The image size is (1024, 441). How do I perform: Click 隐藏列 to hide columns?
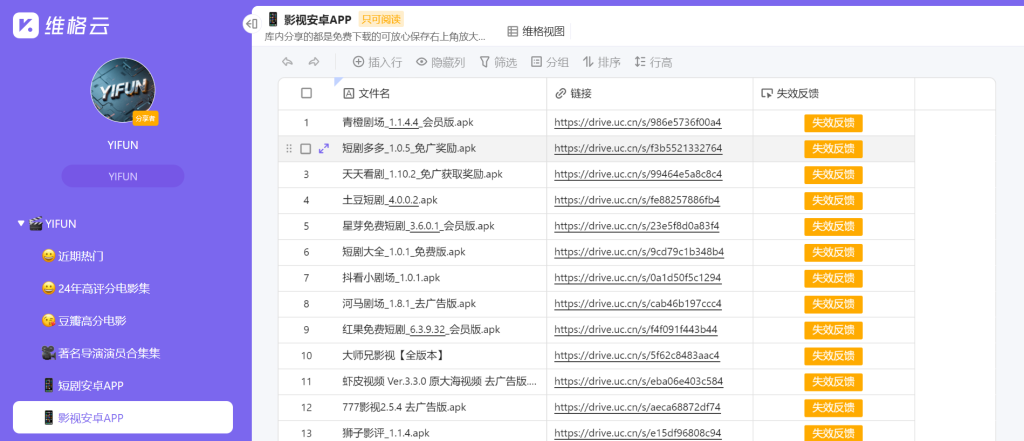point(441,62)
